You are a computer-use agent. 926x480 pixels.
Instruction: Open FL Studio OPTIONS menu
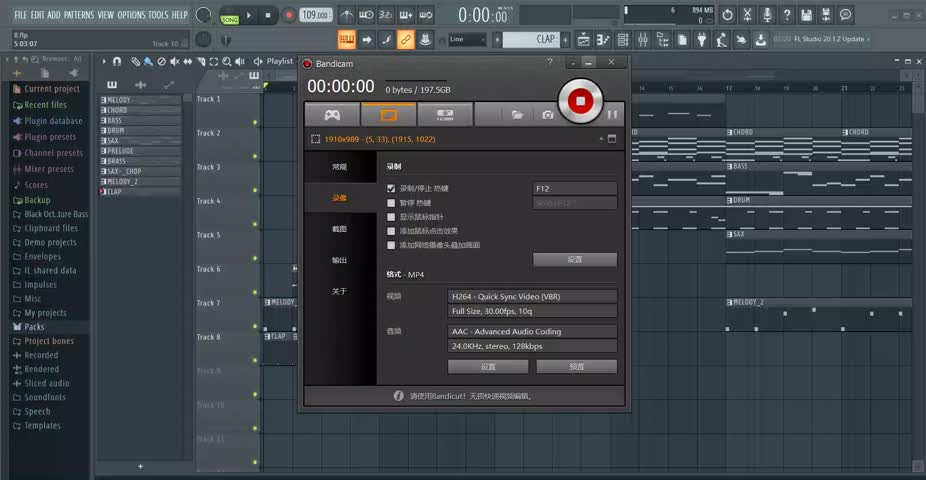pos(131,15)
